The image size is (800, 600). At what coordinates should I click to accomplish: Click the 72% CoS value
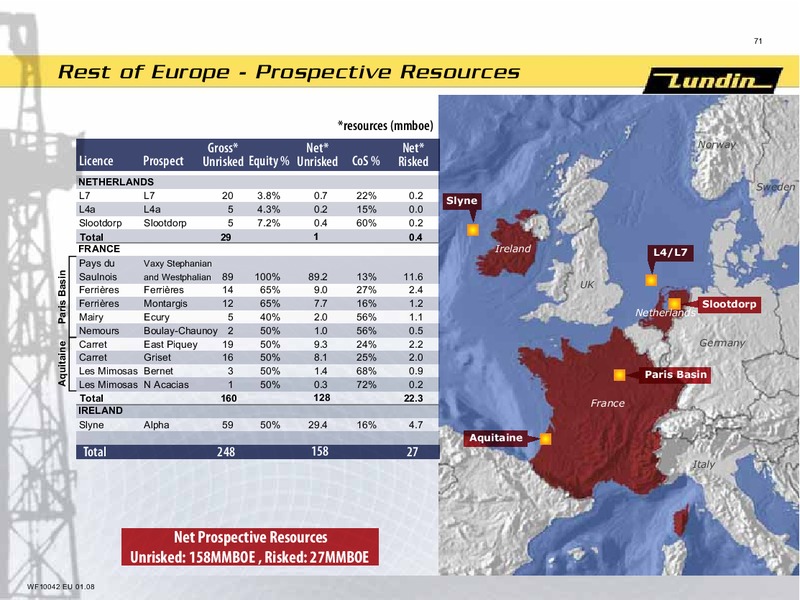[366, 385]
